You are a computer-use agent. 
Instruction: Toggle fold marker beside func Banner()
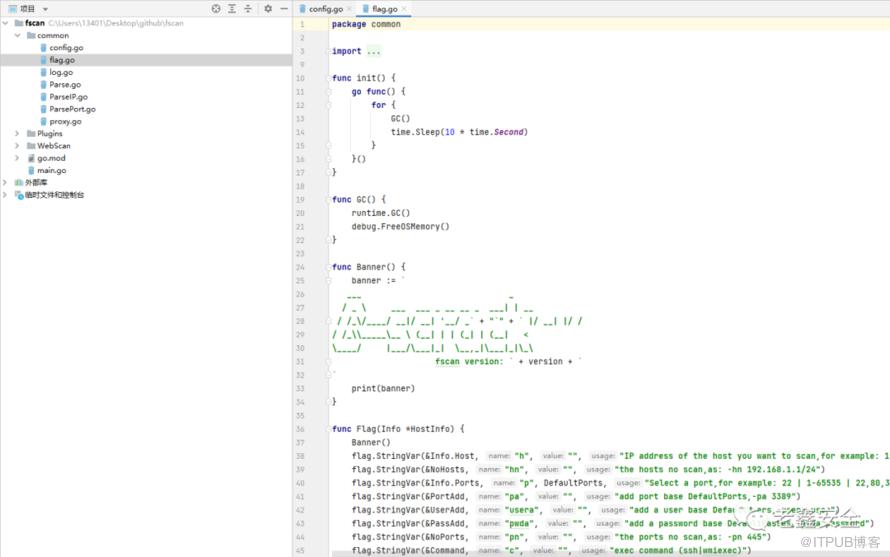point(328,267)
